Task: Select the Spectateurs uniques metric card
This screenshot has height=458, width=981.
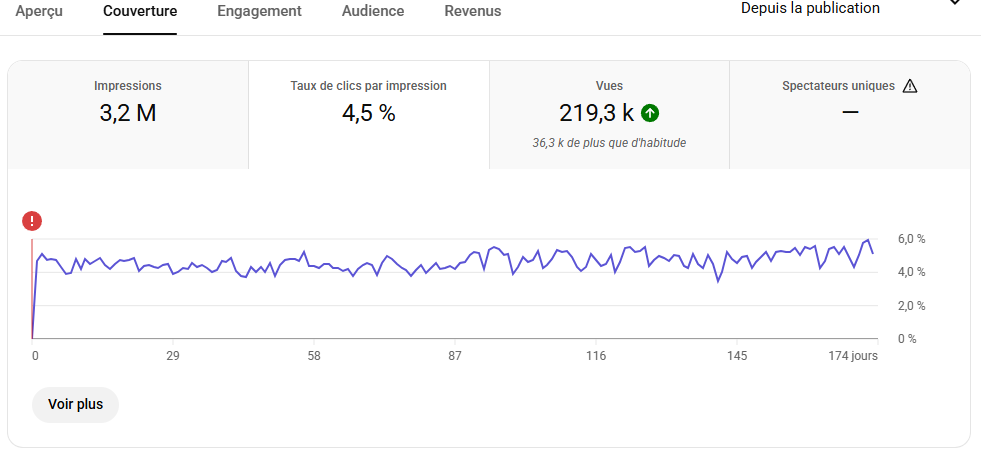Action: pos(850,115)
